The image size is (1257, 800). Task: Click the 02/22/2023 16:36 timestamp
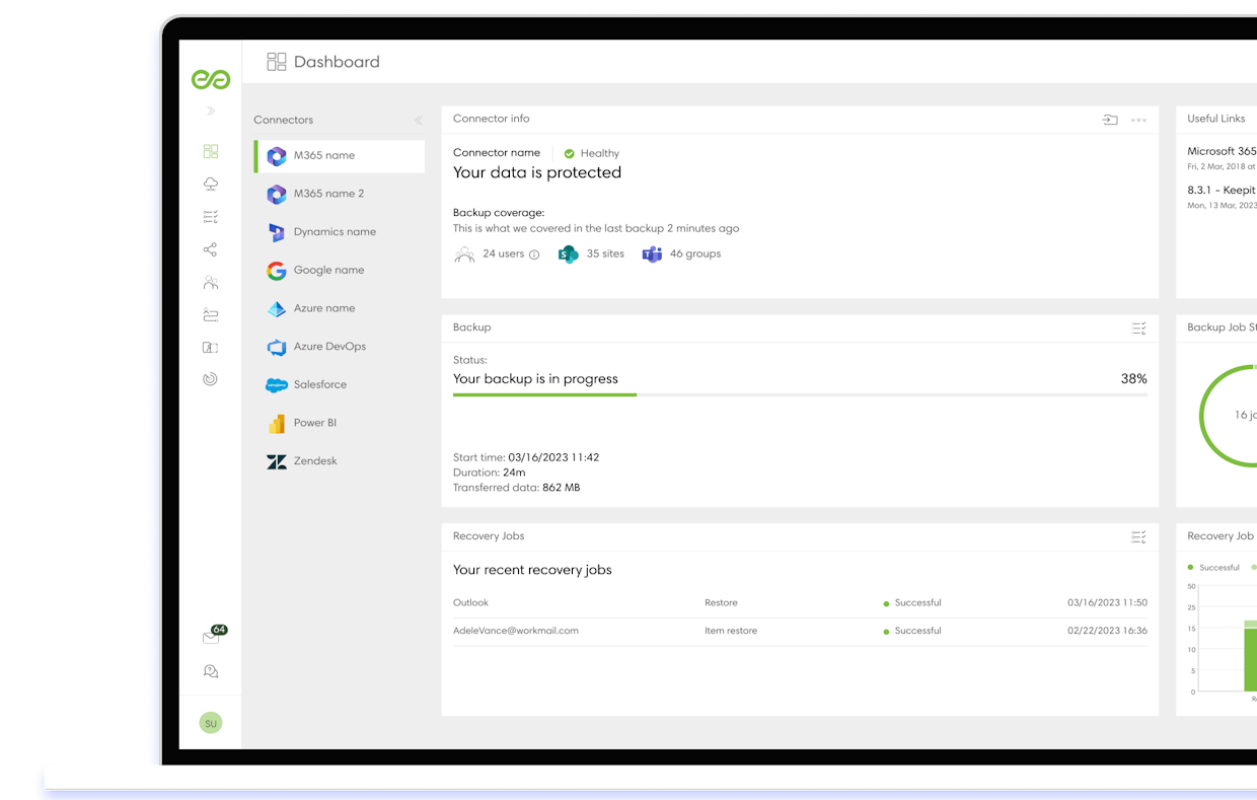pyautogui.click(x=1107, y=631)
